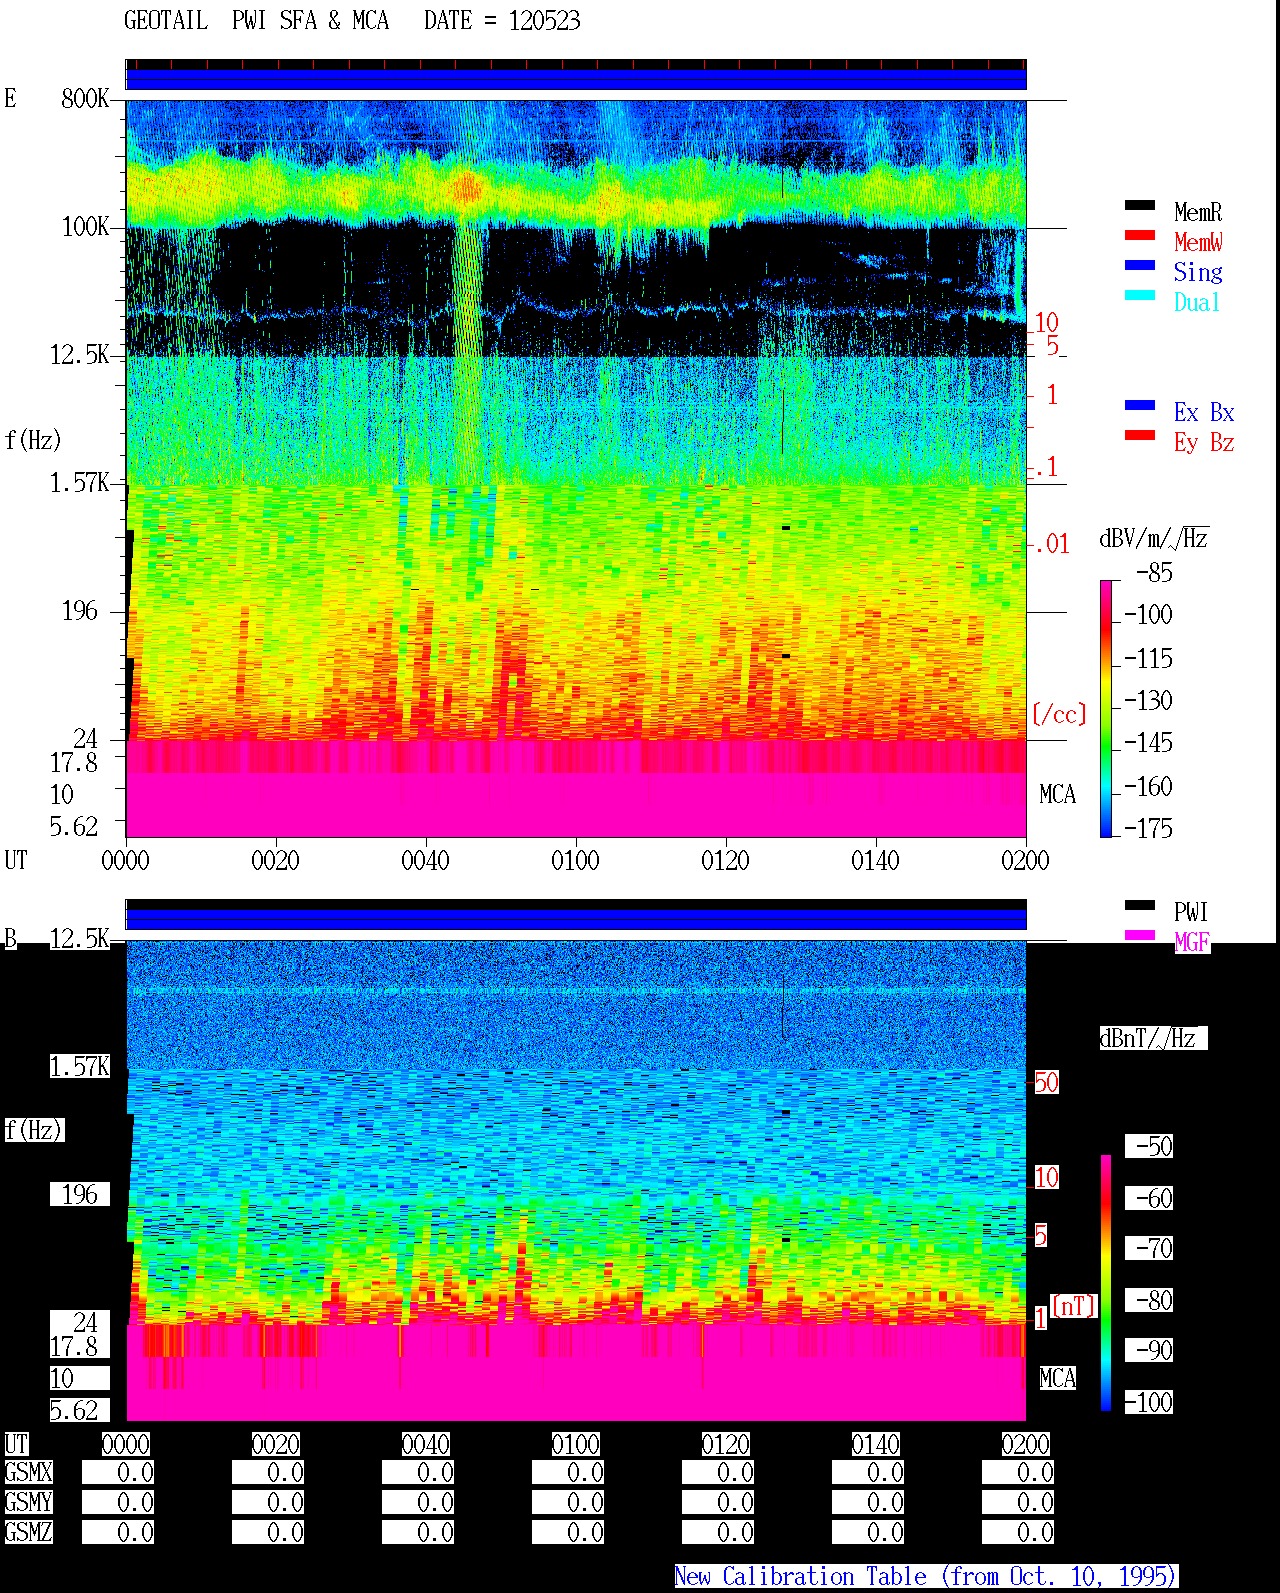Click the dBnT magnetic field color scale bar
This screenshot has height=1593, width=1280.
click(x=1106, y=1283)
